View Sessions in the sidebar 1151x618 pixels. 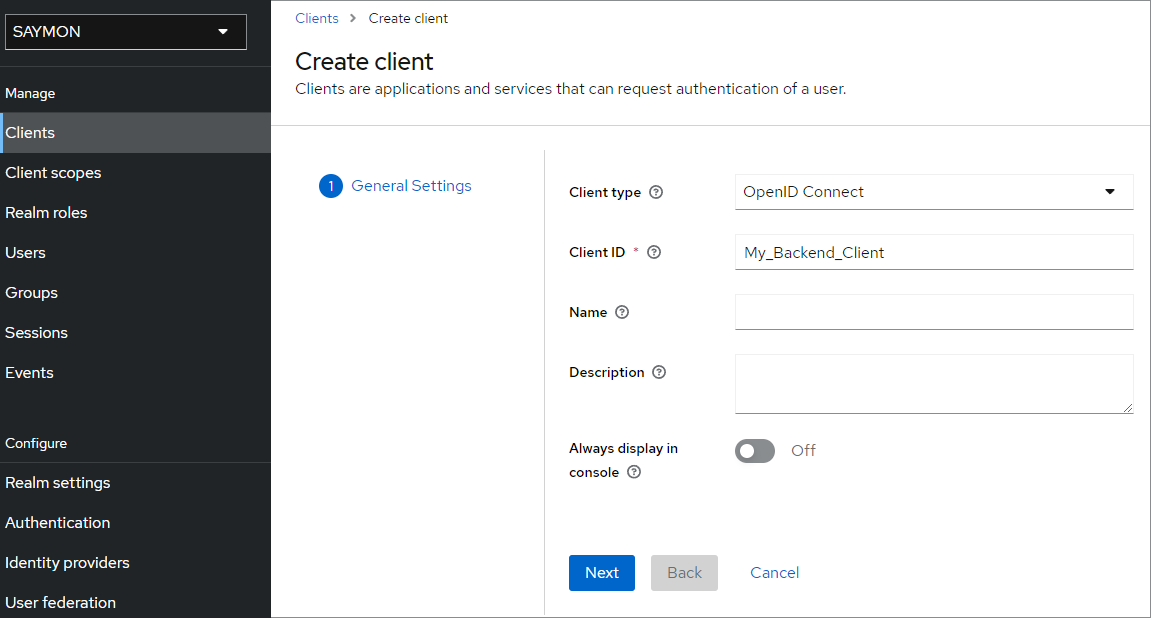(135, 333)
